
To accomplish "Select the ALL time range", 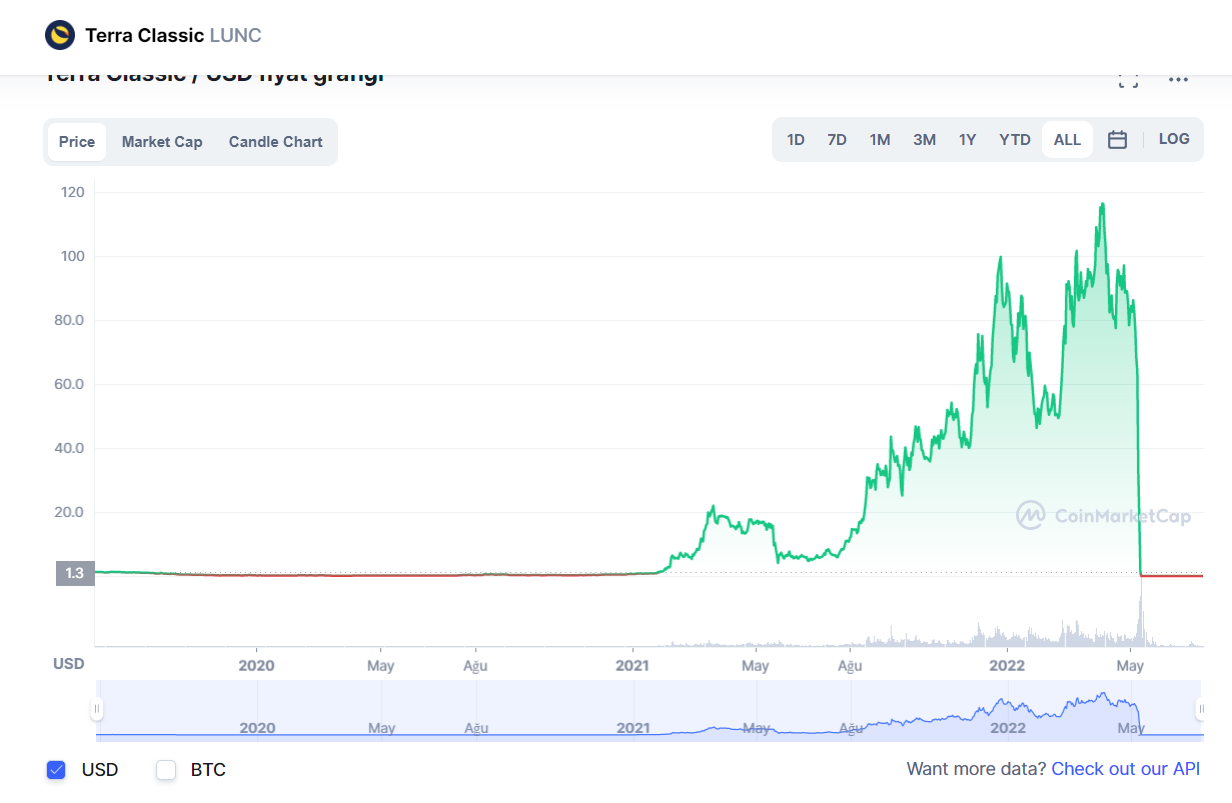I will 1067,140.
